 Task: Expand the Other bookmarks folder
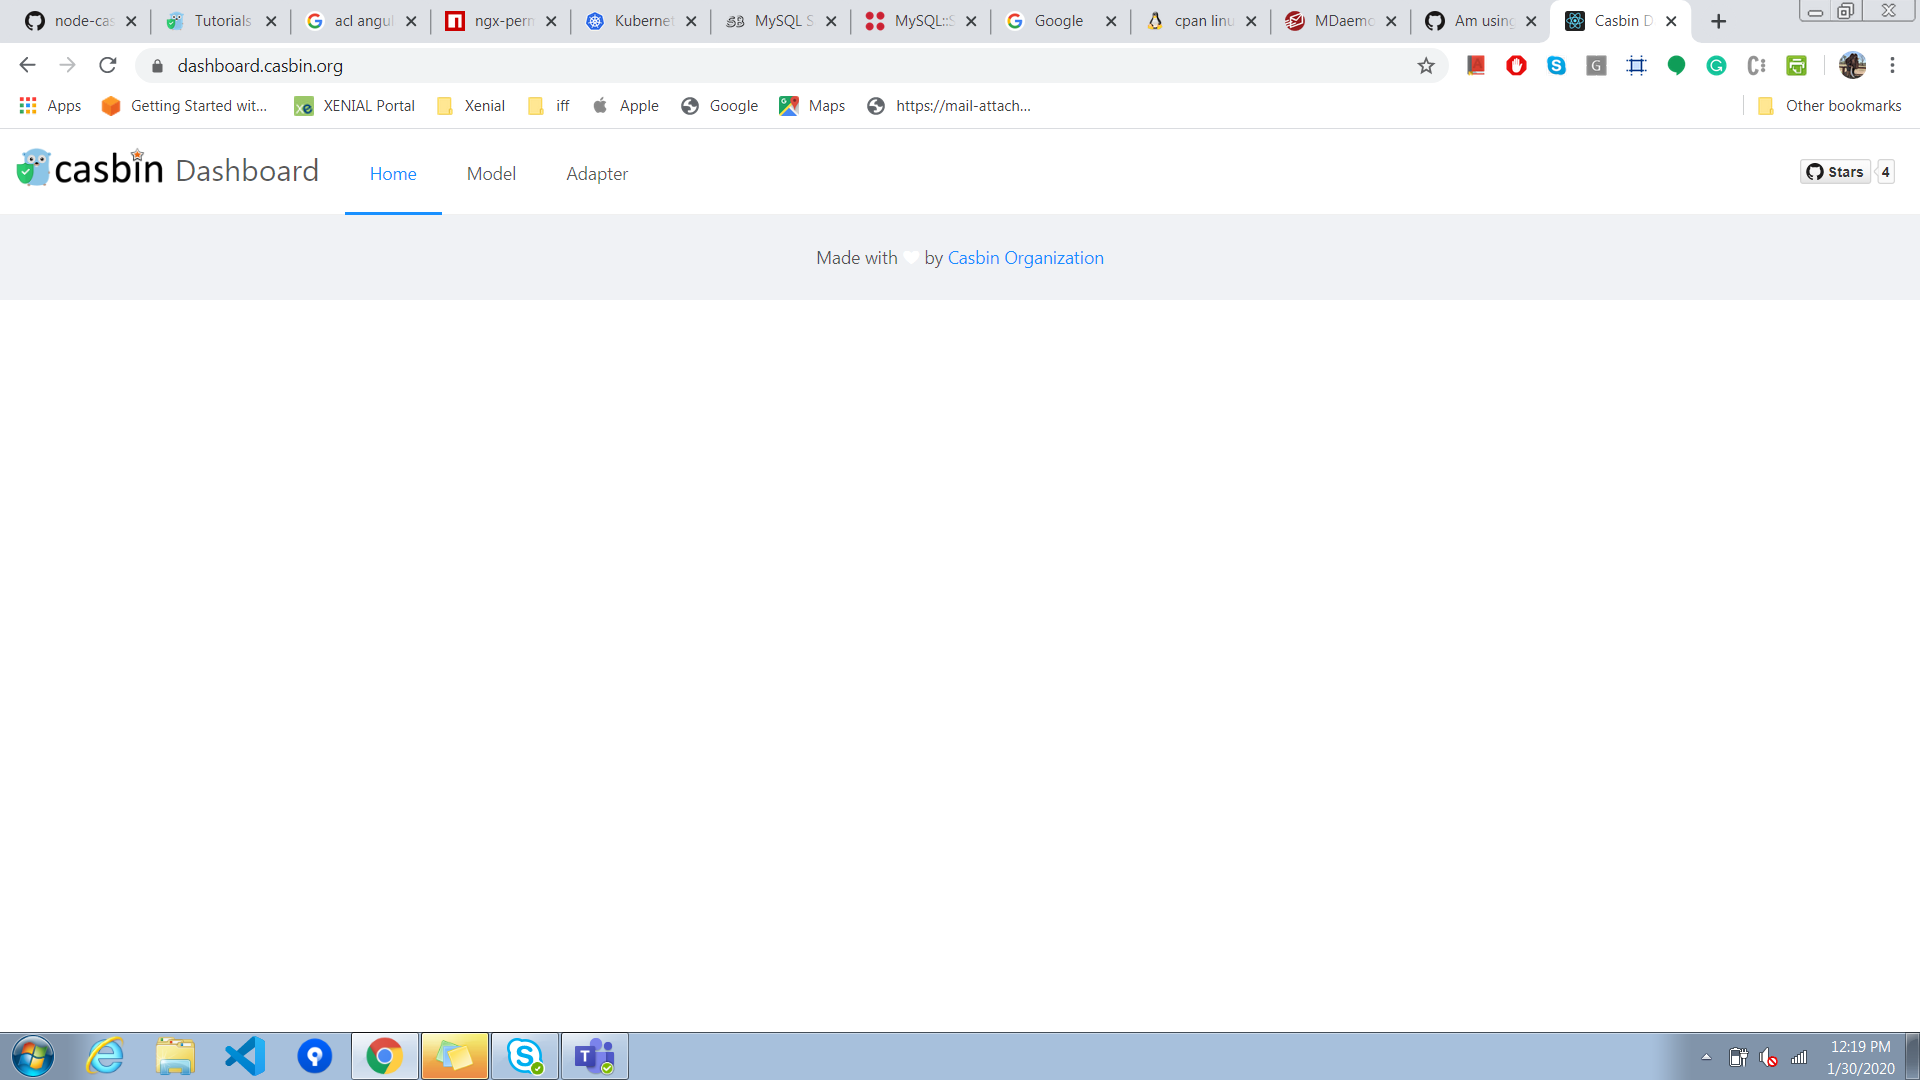point(1828,105)
